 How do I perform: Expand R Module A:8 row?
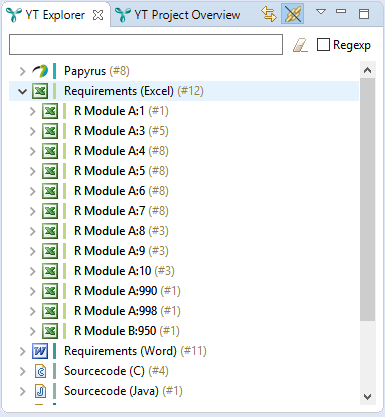pos(32,231)
